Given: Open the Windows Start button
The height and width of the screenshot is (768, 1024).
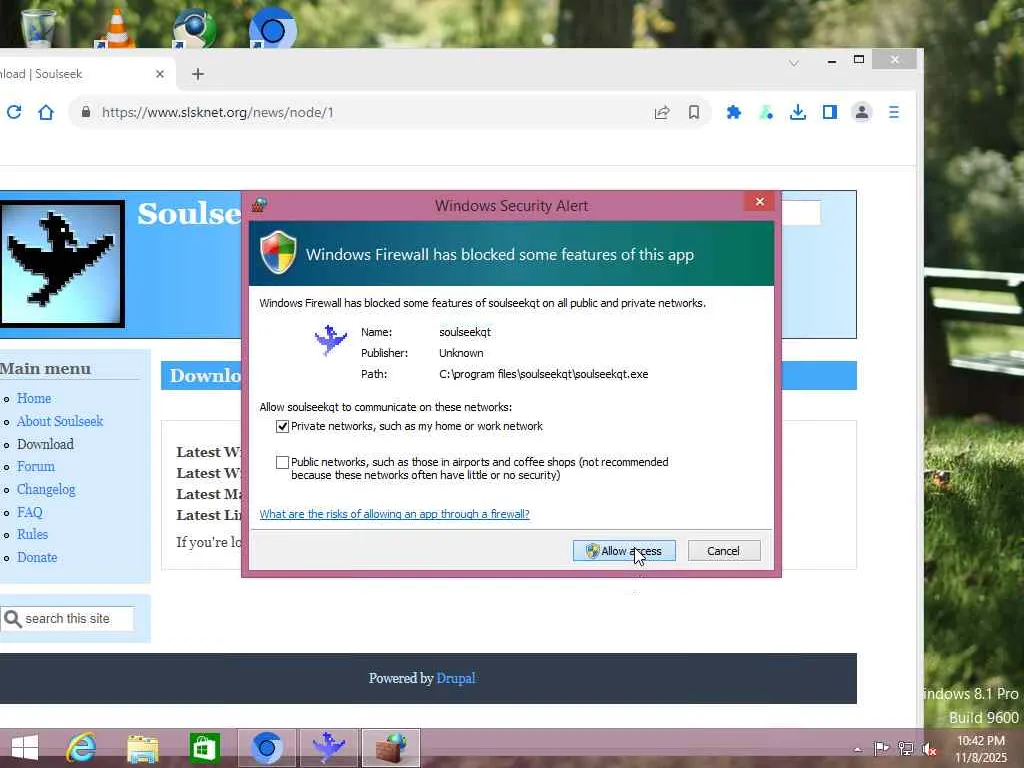Looking at the screenshot, I should [25, 748].
